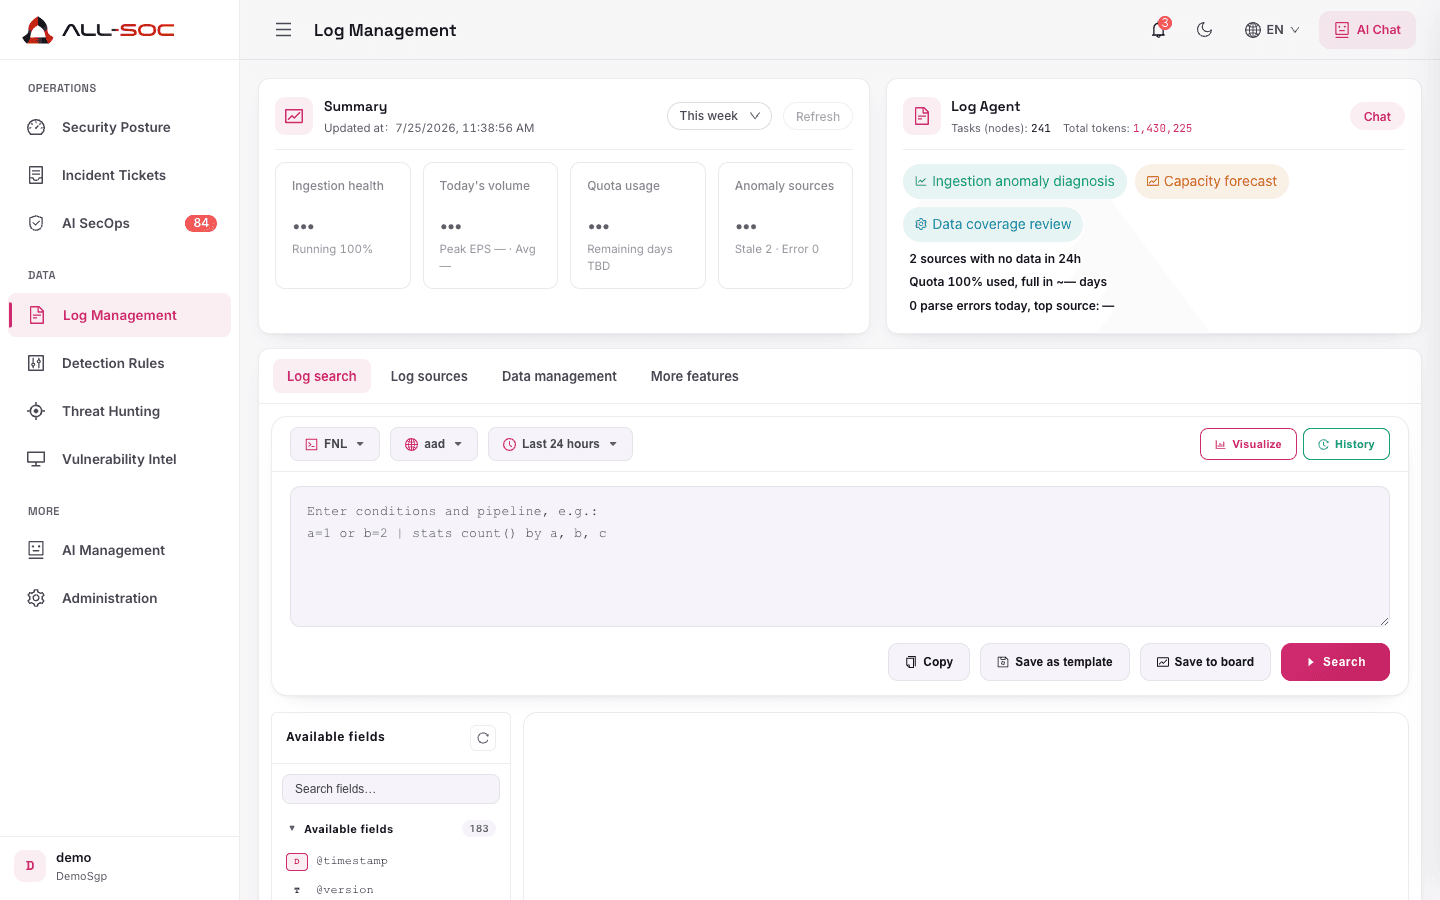Focus the query conditions text area
The image size is (1440, 900).
pyautogui.click(x=840, y=556)
